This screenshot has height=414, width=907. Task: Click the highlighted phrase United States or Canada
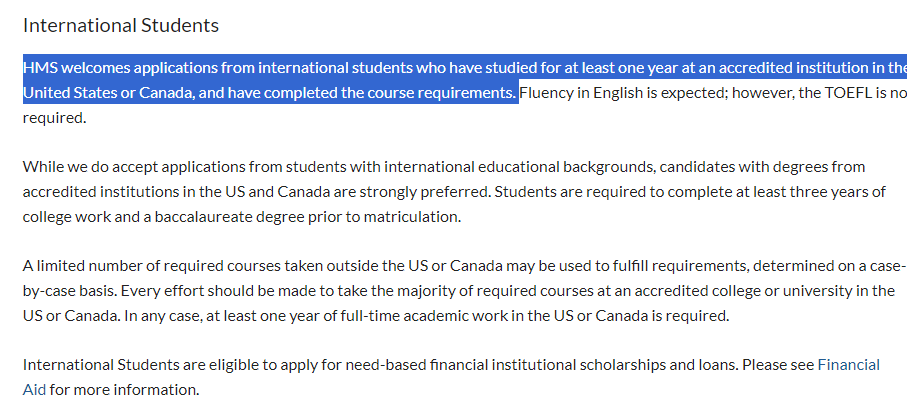click(x=106, y=93)
